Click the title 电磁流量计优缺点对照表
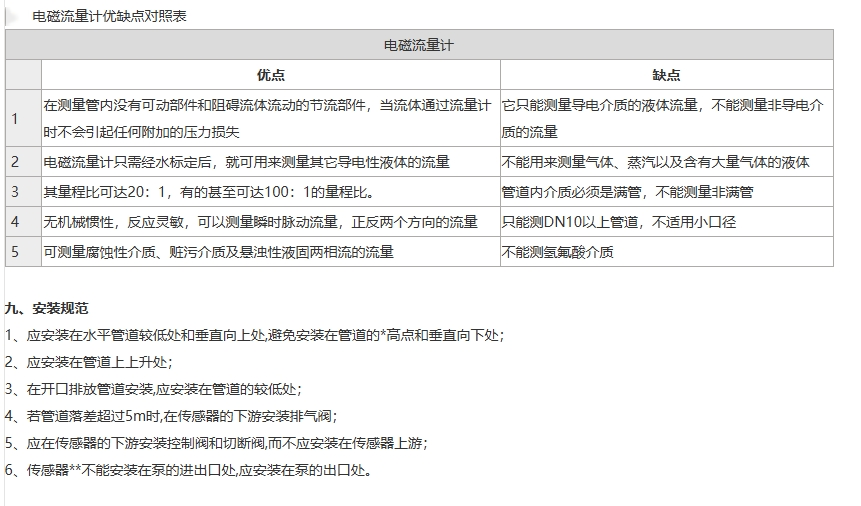Image resolution: width=861 pixels, height=506 pixels. [x=109, y=15]
